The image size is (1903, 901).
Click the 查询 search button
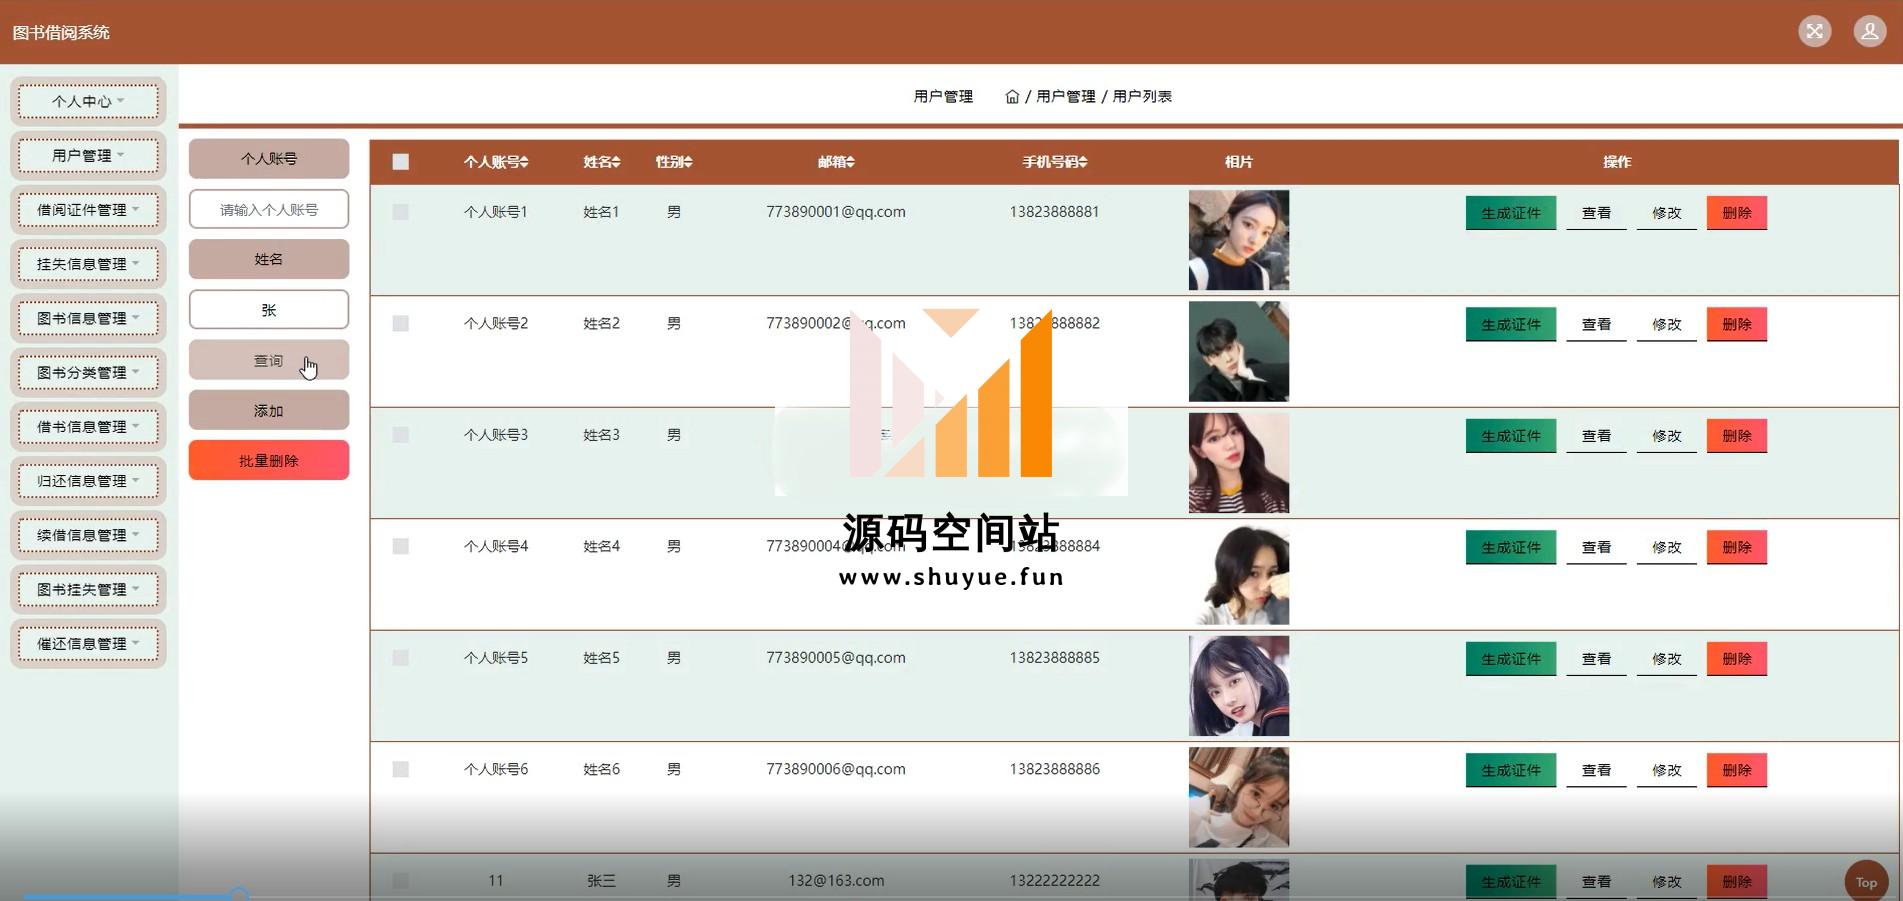coord(269,360)
